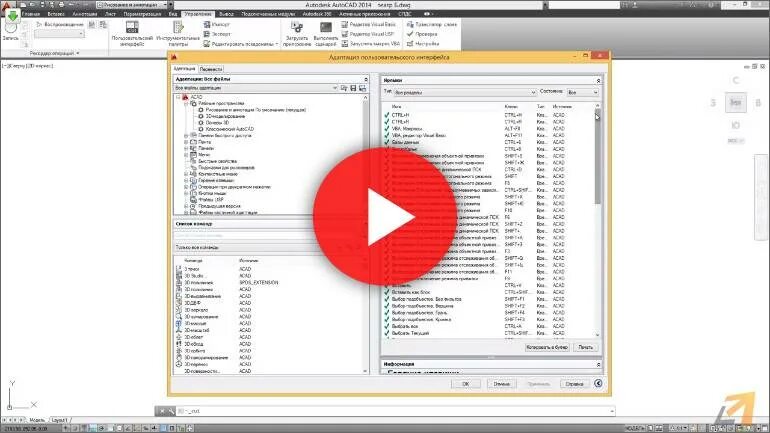Viewport: 770px width, 433px height.
Task: Expand the Контекстные меню tree node
Action: 186,174
